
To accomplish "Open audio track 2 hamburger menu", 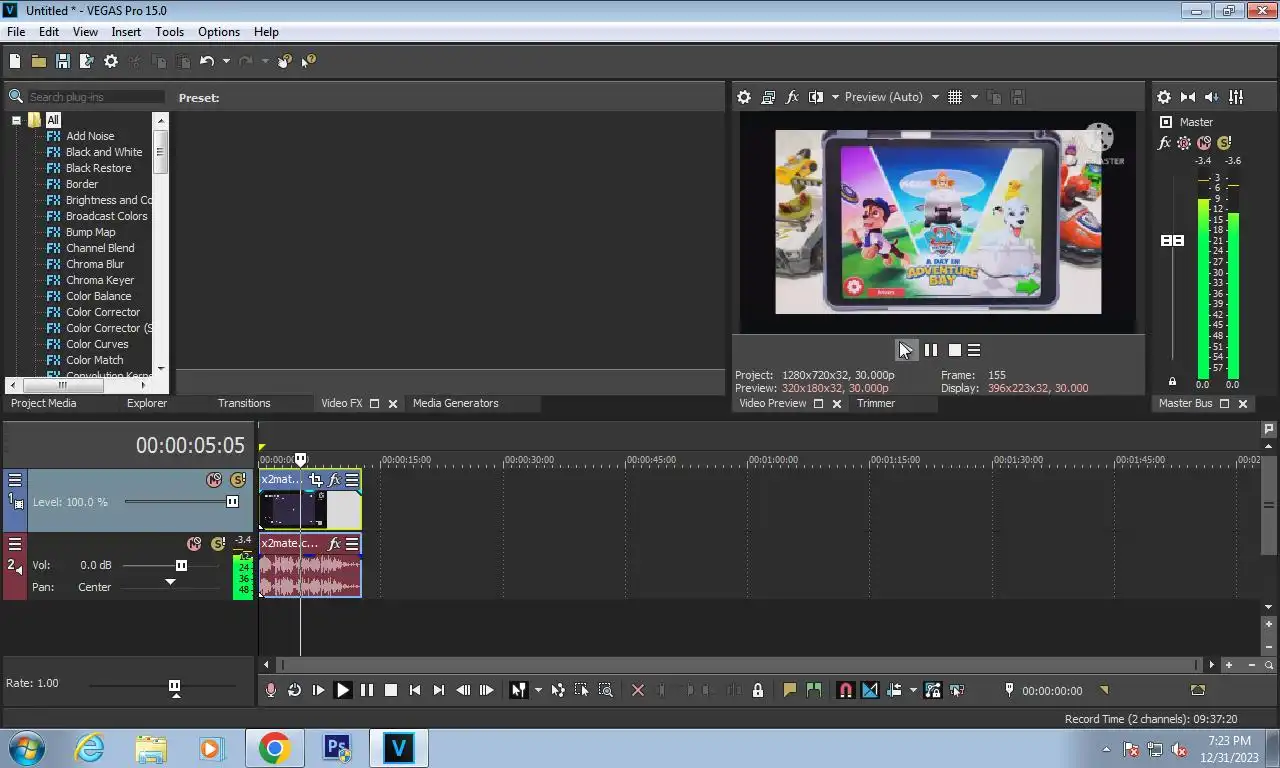I will [15, 544].
